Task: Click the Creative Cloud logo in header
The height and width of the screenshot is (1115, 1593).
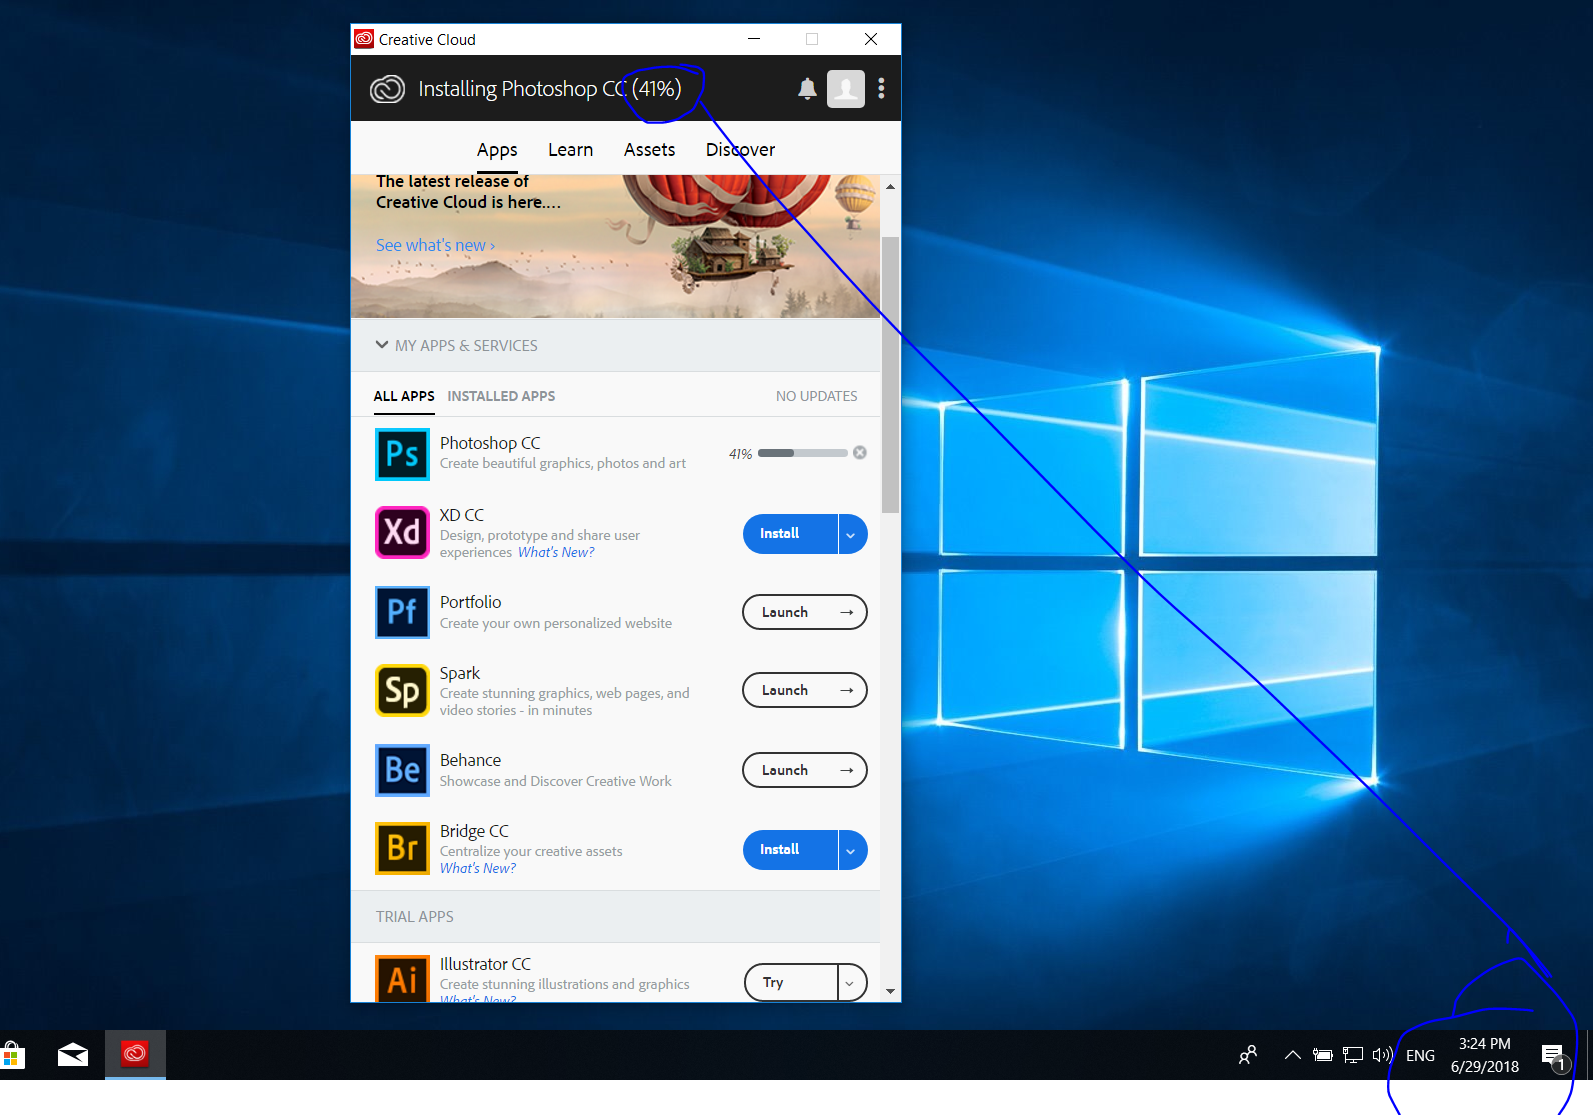Action: point(387,89)
